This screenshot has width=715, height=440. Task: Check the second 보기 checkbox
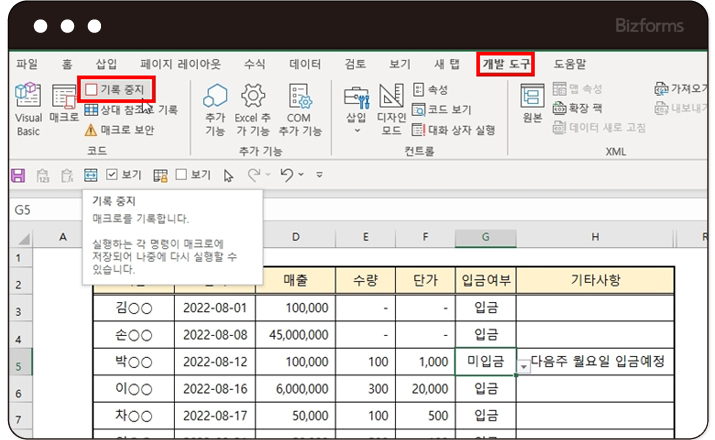181,175
